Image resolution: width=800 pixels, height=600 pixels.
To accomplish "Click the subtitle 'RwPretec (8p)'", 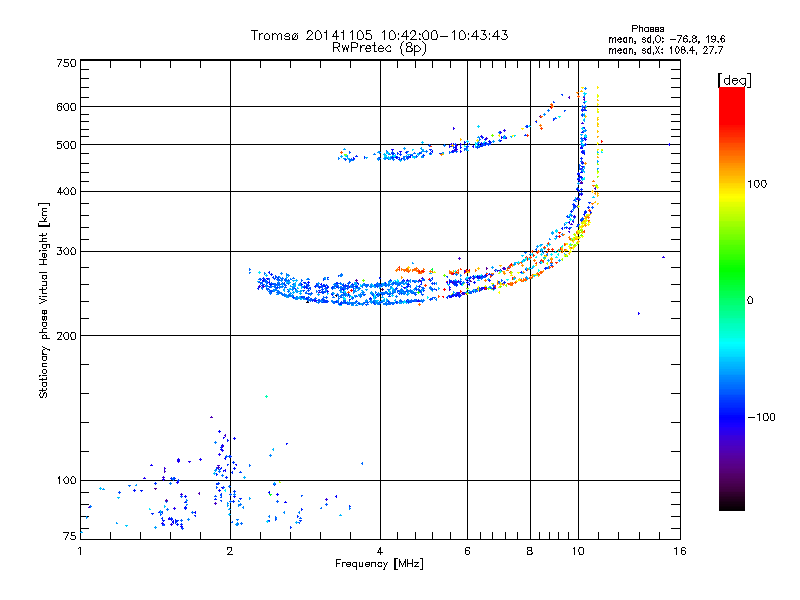I will click(379, 48).
